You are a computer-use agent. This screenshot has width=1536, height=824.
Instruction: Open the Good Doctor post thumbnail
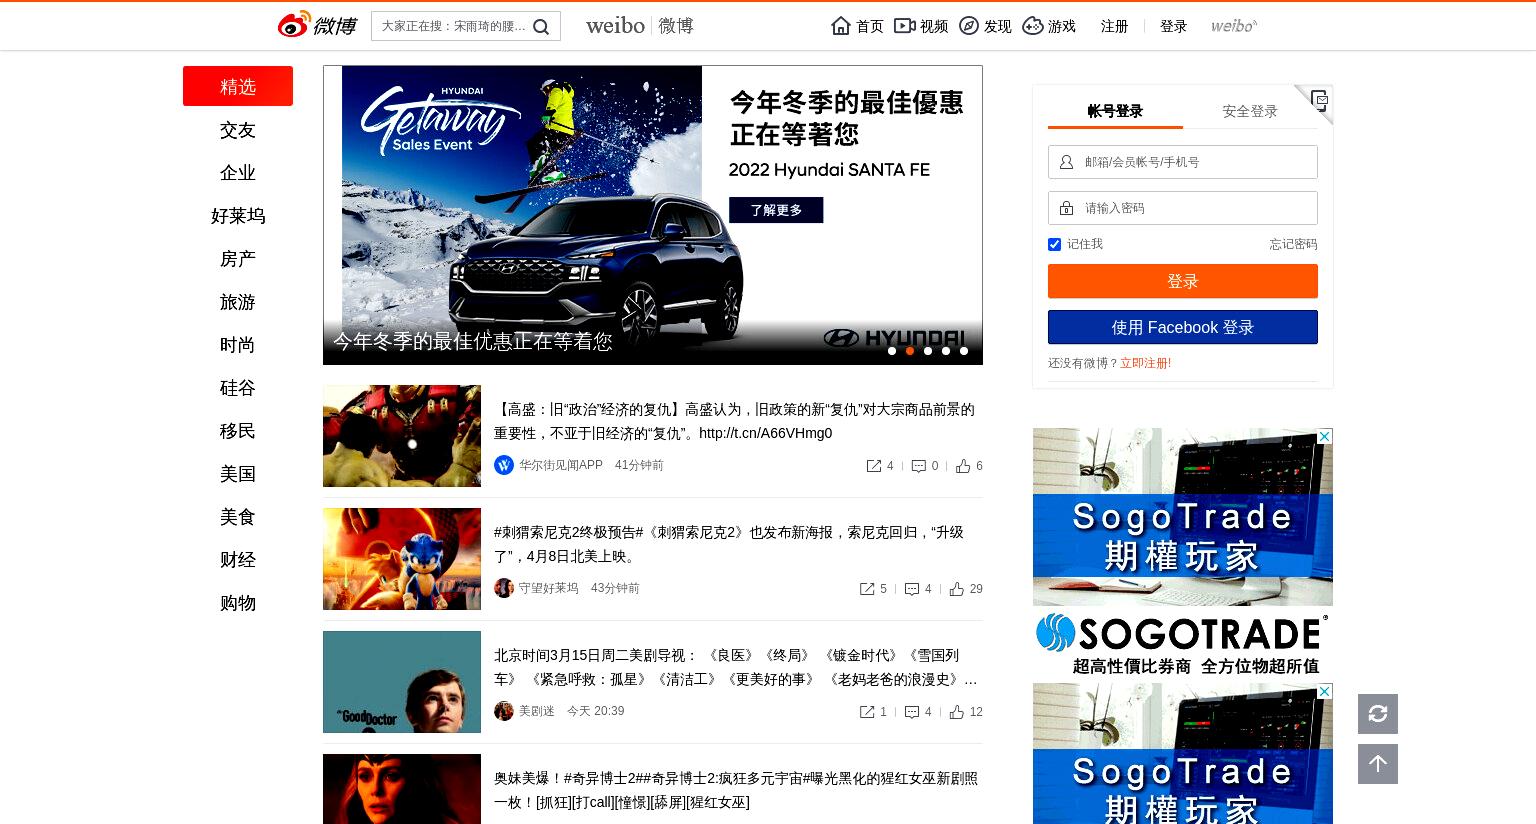coord(402,682)
